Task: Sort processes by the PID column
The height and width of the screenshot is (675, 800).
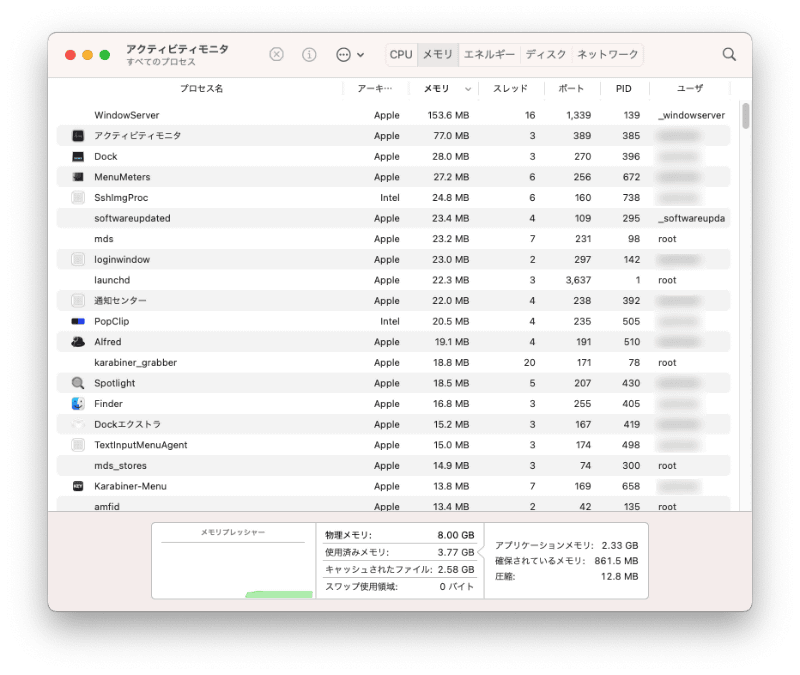Action: coord(623,88)
